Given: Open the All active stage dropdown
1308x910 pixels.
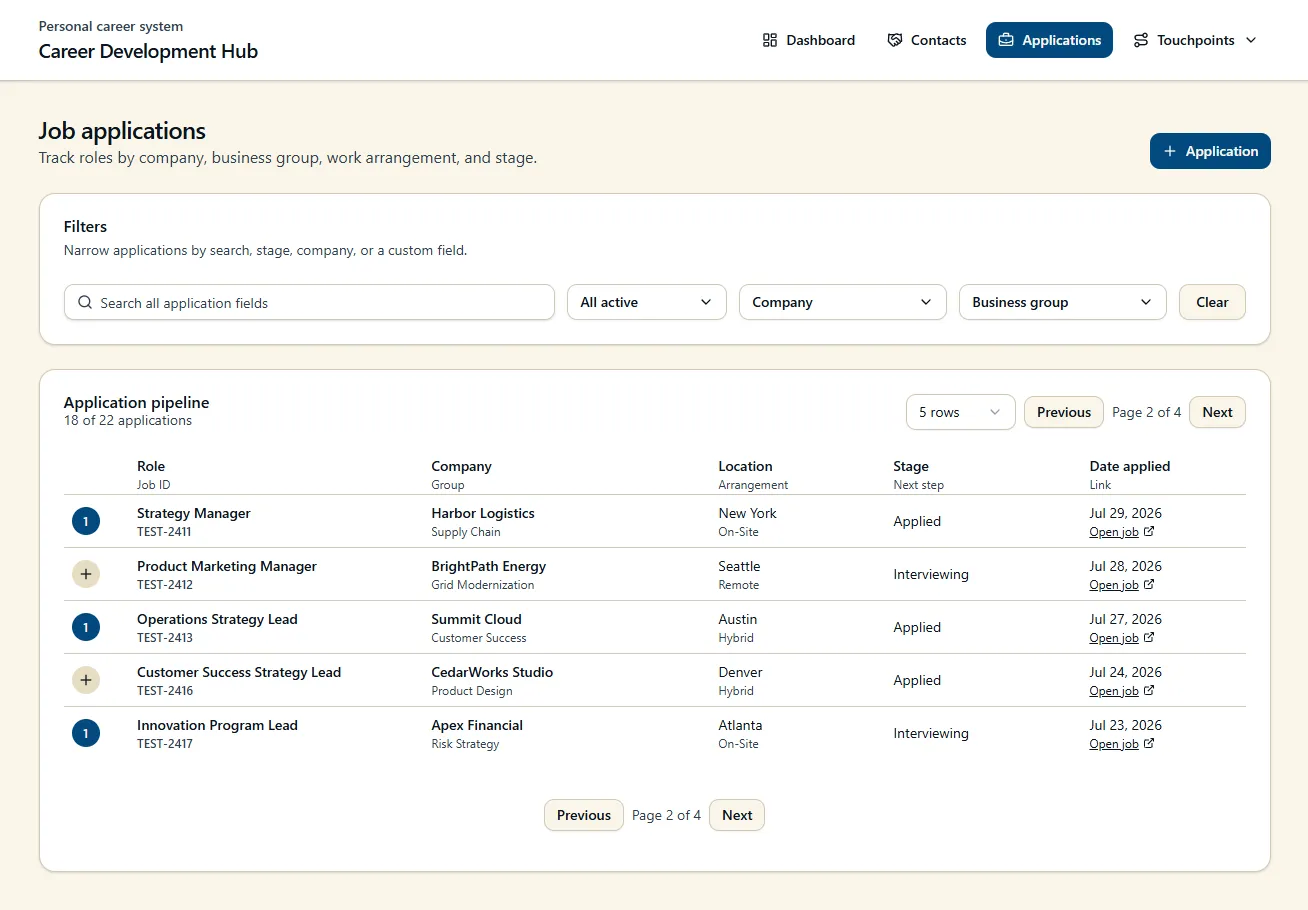Looking at the screenshot, I should [x=647, y=302].
